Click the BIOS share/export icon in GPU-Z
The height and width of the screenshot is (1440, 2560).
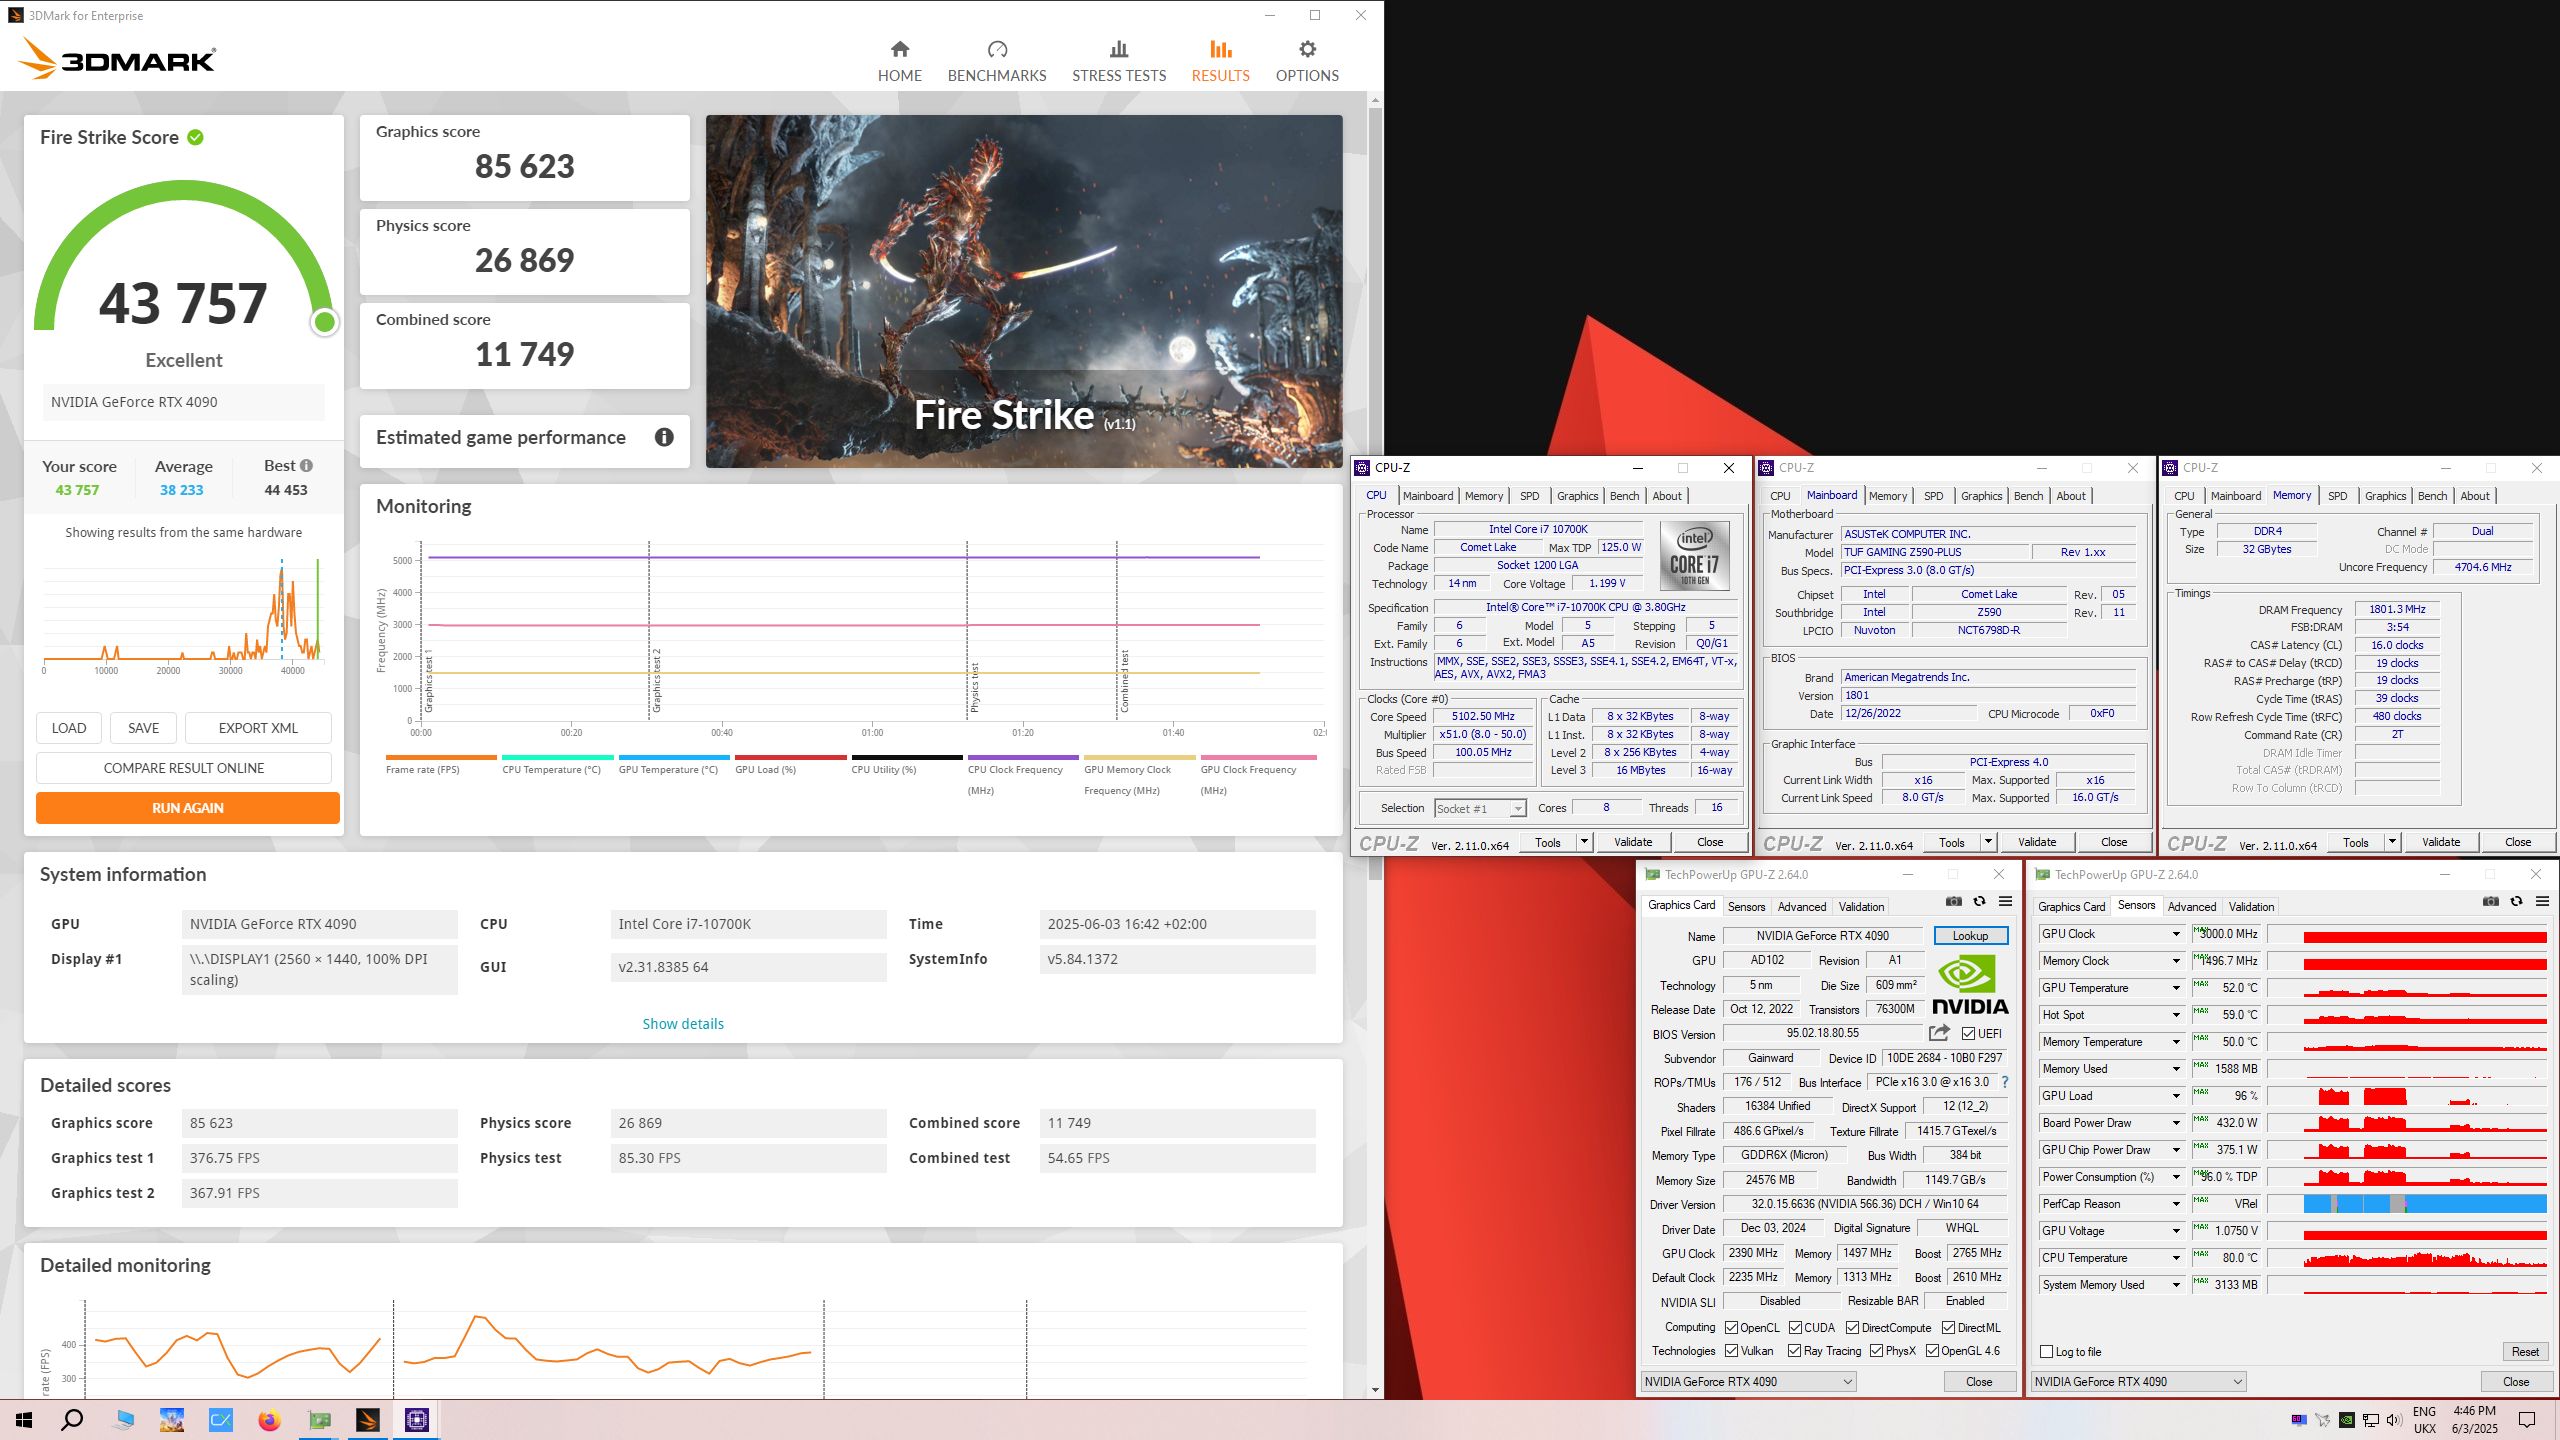pyautogui.click(x=1939, y=1033)
